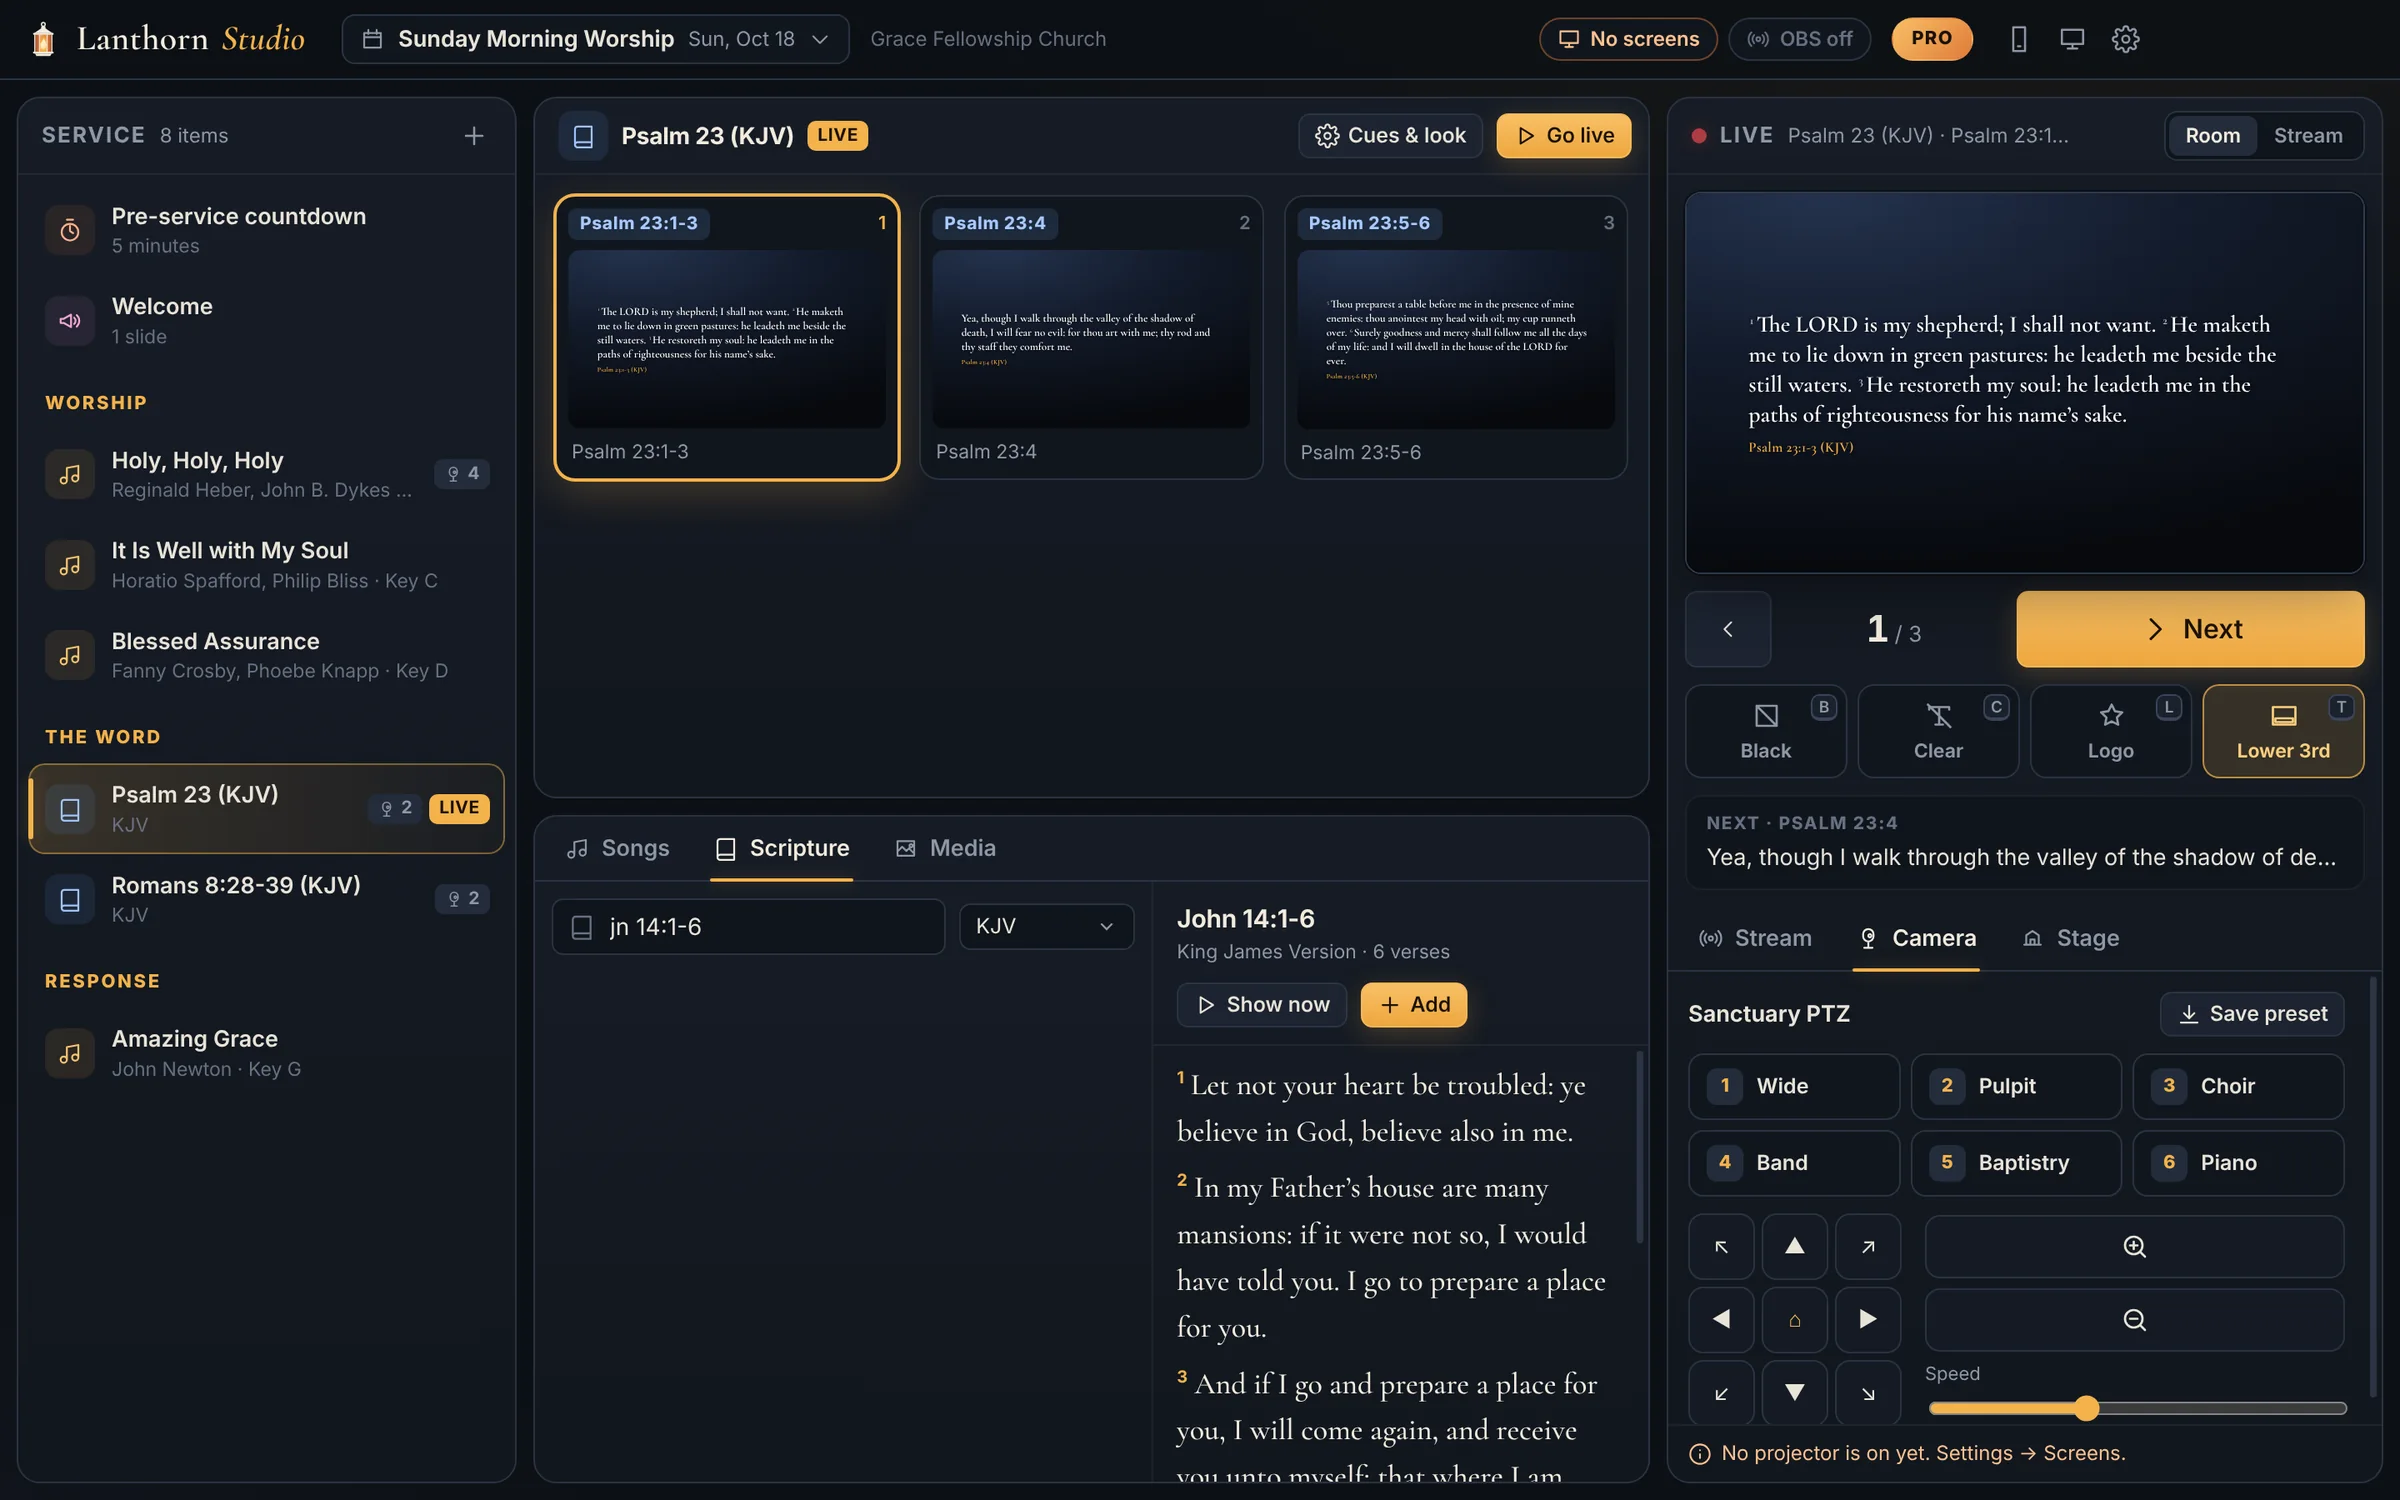The image size is (2400, 1500).
Task: Toggle the Lower 3rd overlay
Action: pyautogui.click(x=2283, y=731)
